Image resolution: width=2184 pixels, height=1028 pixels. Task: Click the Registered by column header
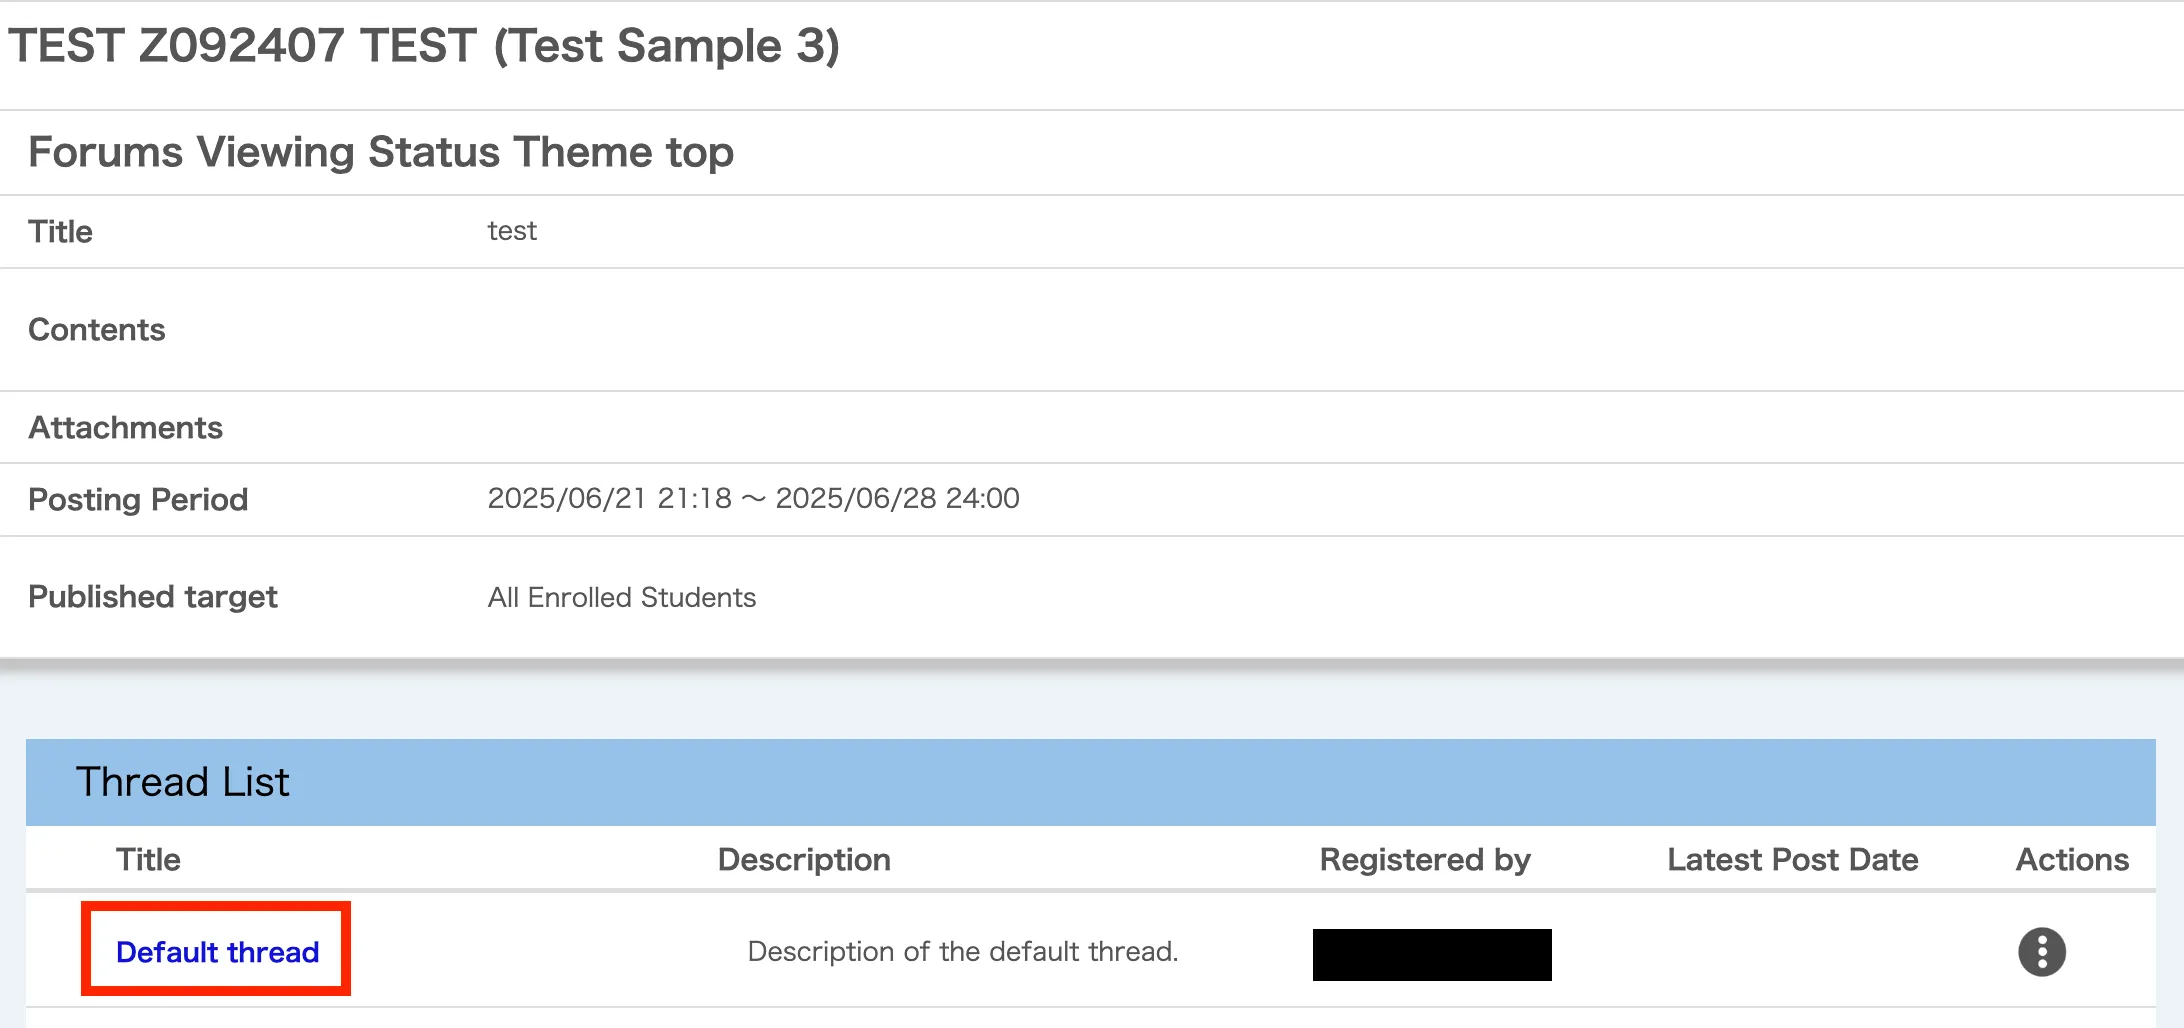click(x=1425, y=860)
